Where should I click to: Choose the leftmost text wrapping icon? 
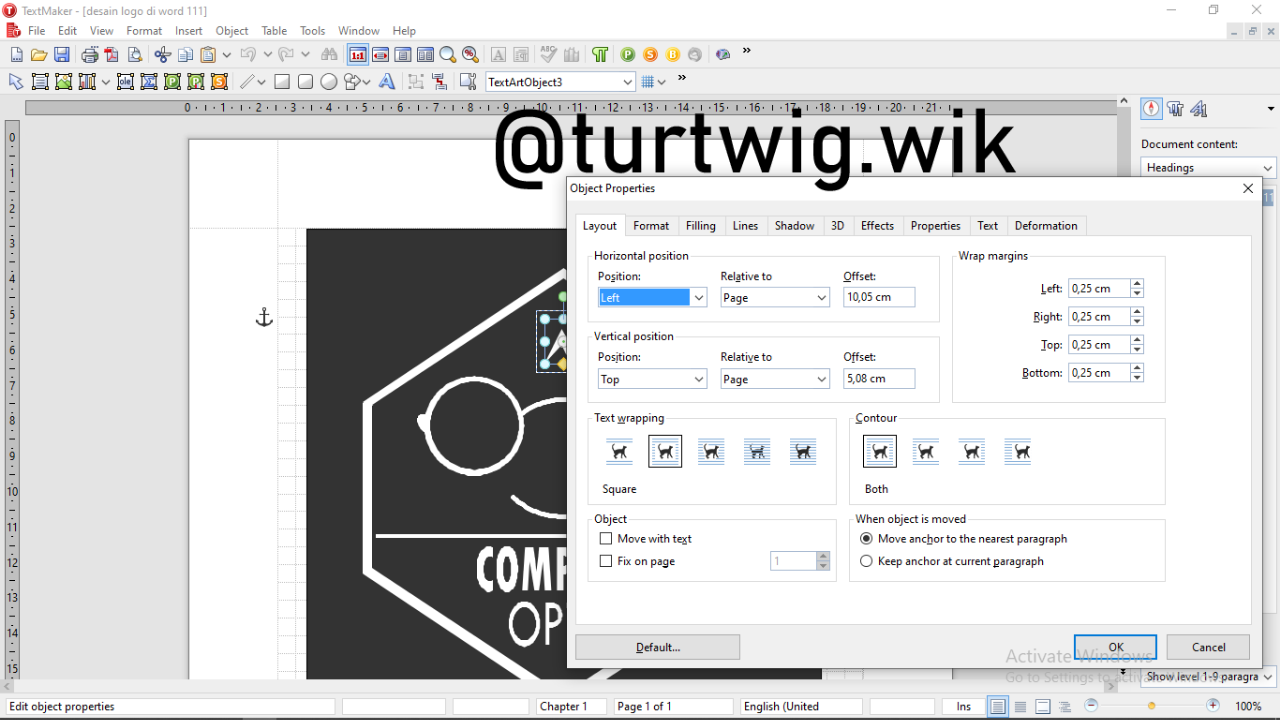pyautogui.click(x=620, y=452)
